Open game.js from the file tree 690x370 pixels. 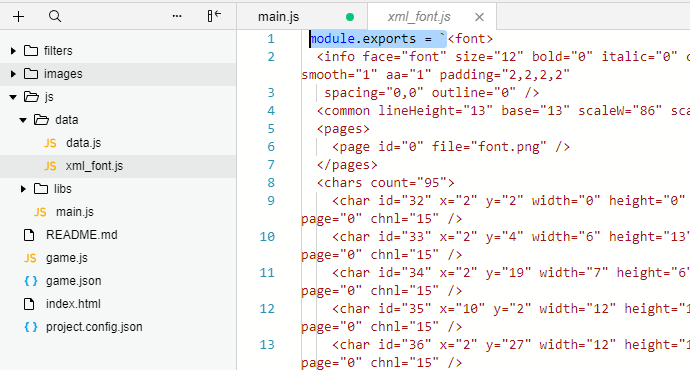point(67,258)
